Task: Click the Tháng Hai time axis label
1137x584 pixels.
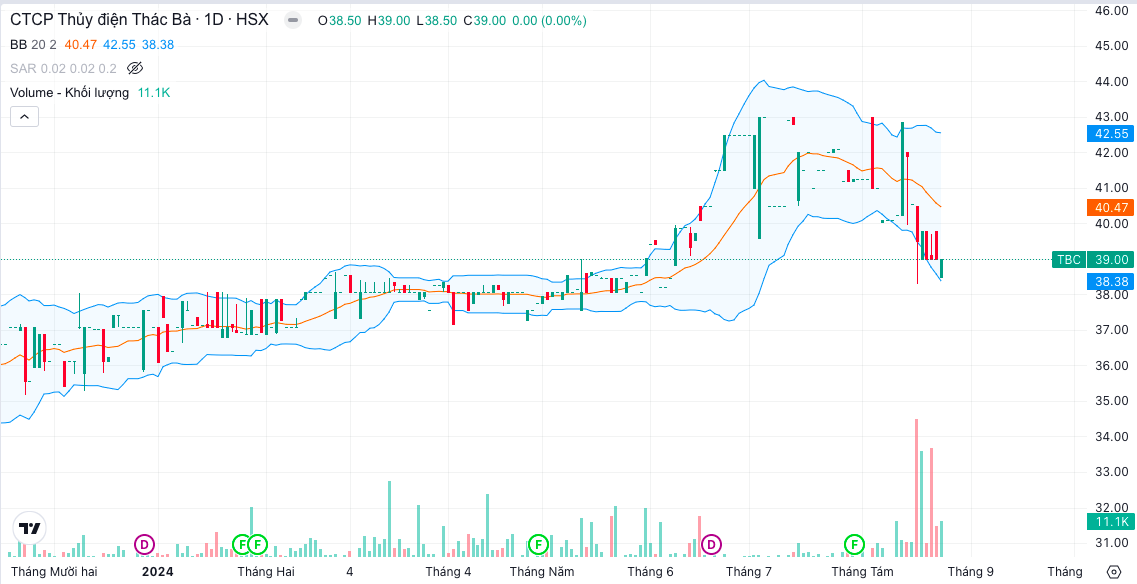Action: pyautogui.click(x=265, y=572)
